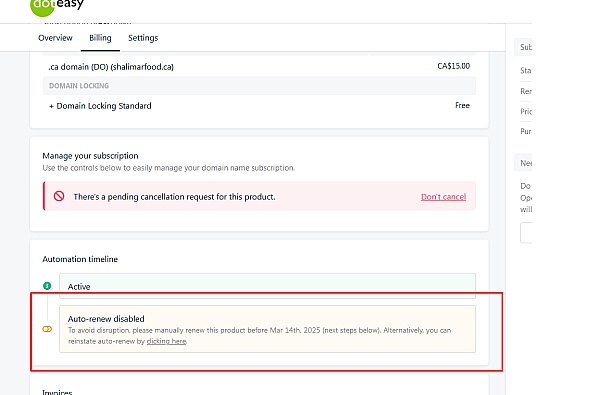Click the orange auto-renew disabled icon

47,329
